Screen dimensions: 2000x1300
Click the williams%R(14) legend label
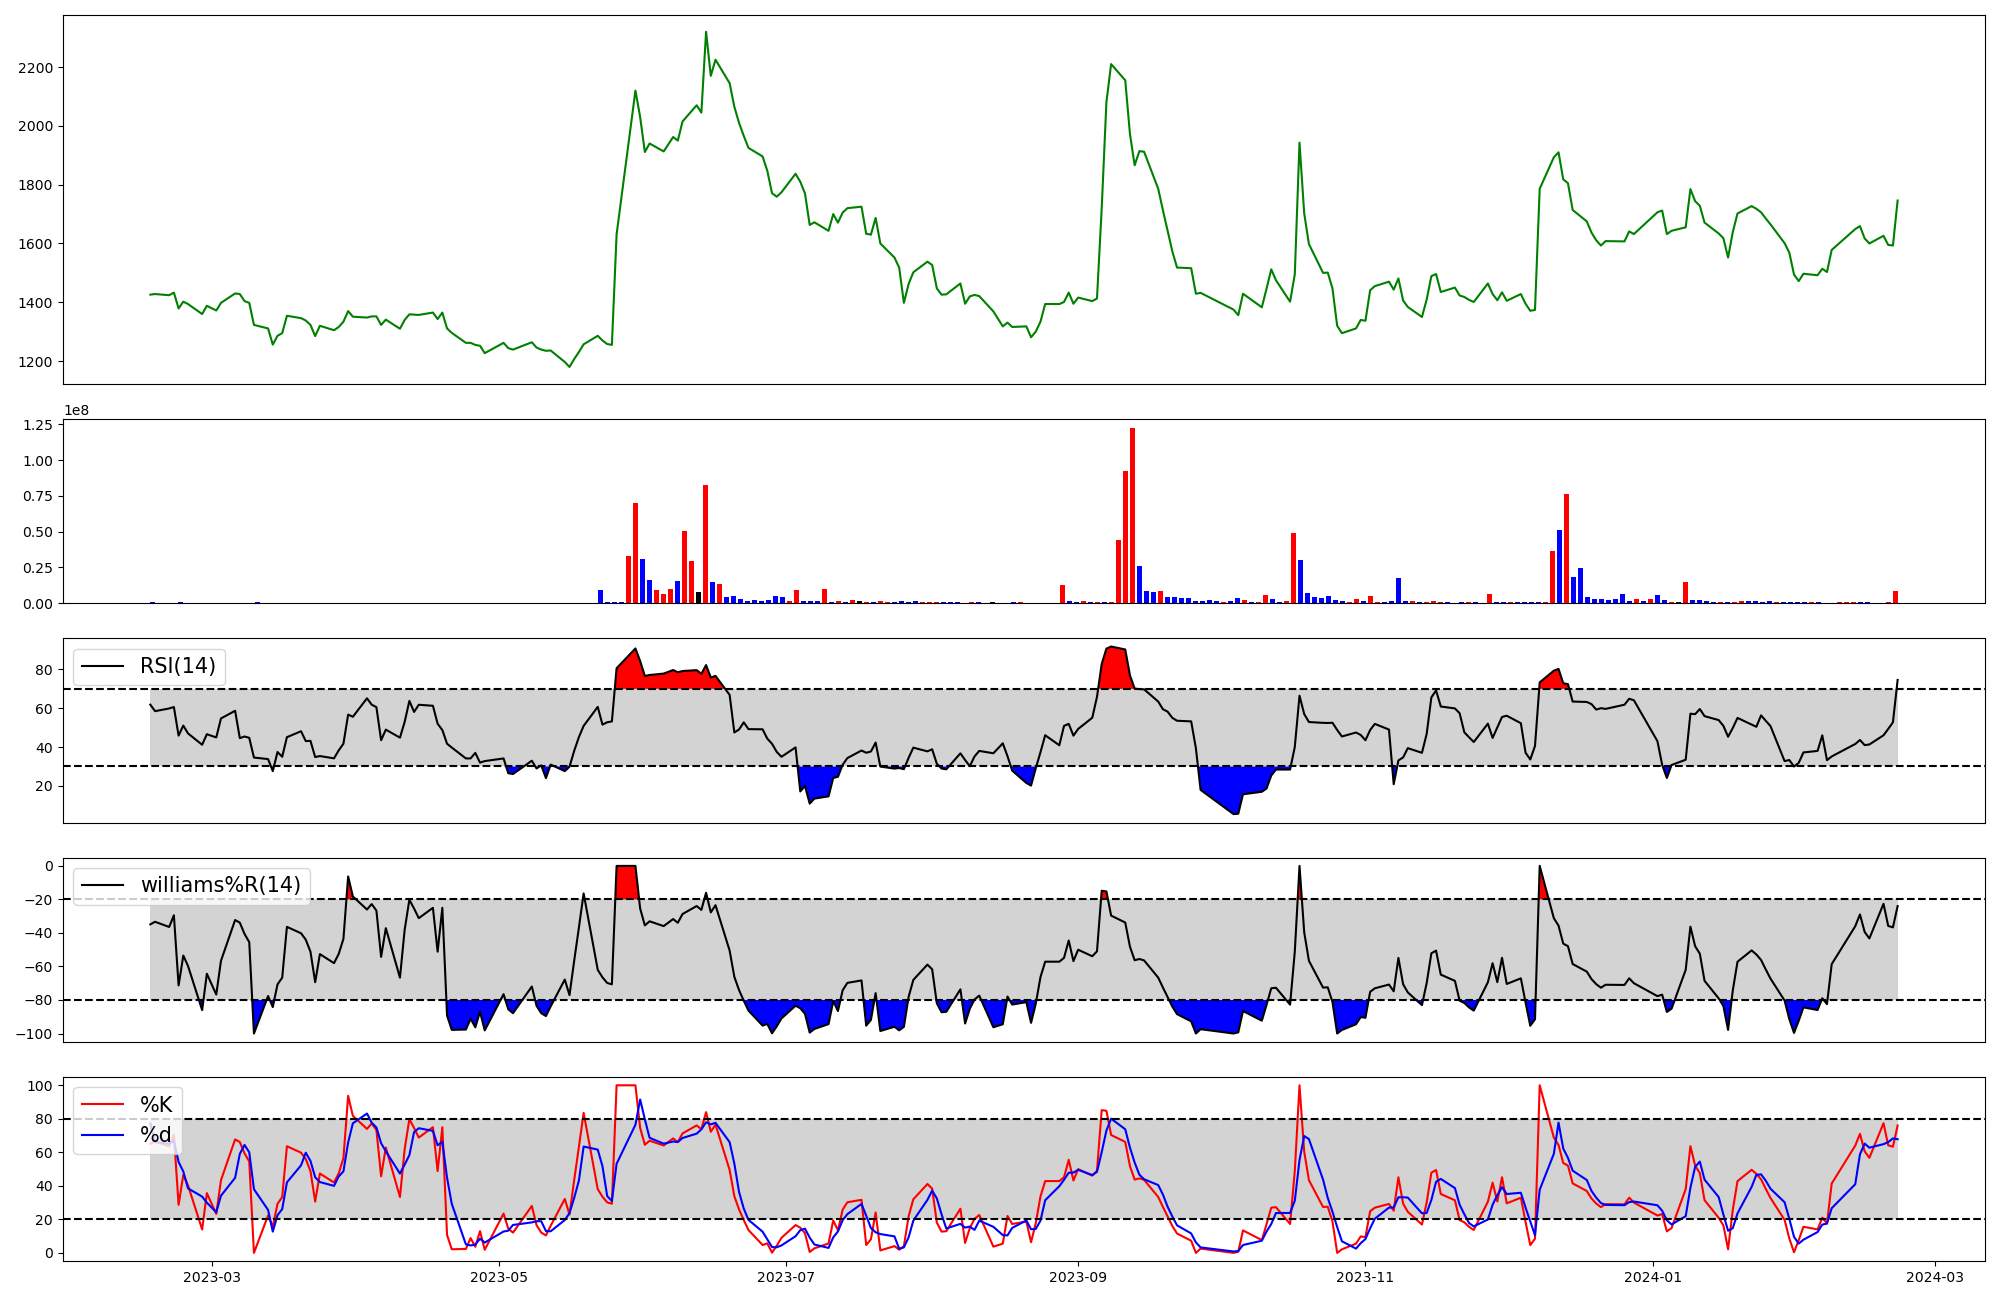click(220, 885)
